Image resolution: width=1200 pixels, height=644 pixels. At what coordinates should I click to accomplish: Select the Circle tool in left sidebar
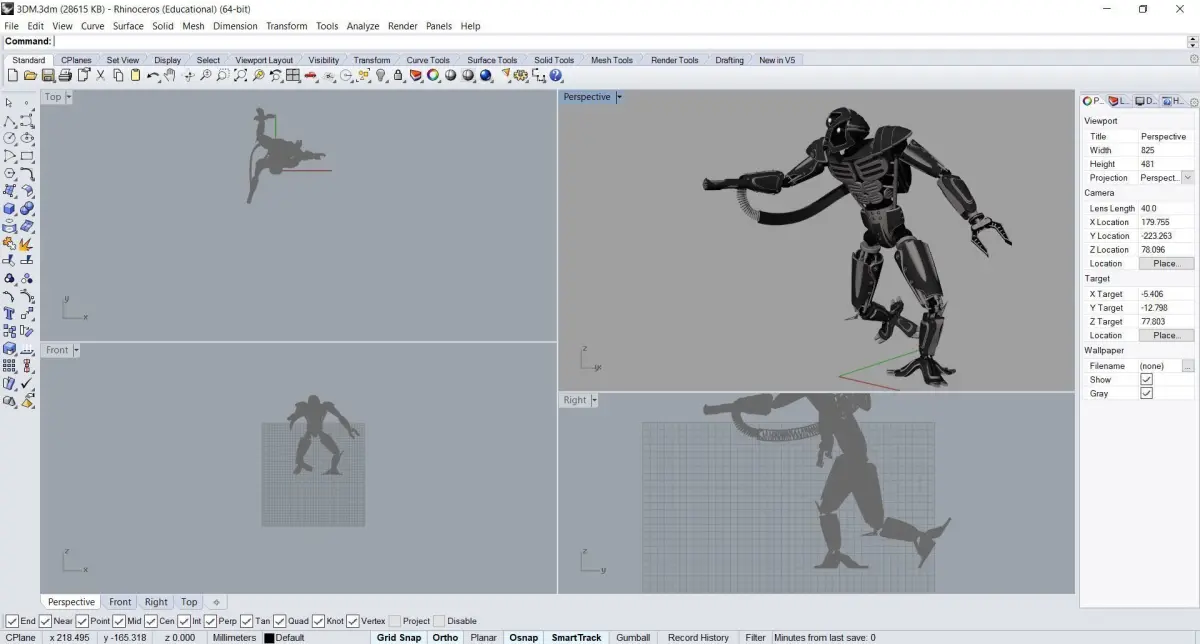tap(9, 138)
